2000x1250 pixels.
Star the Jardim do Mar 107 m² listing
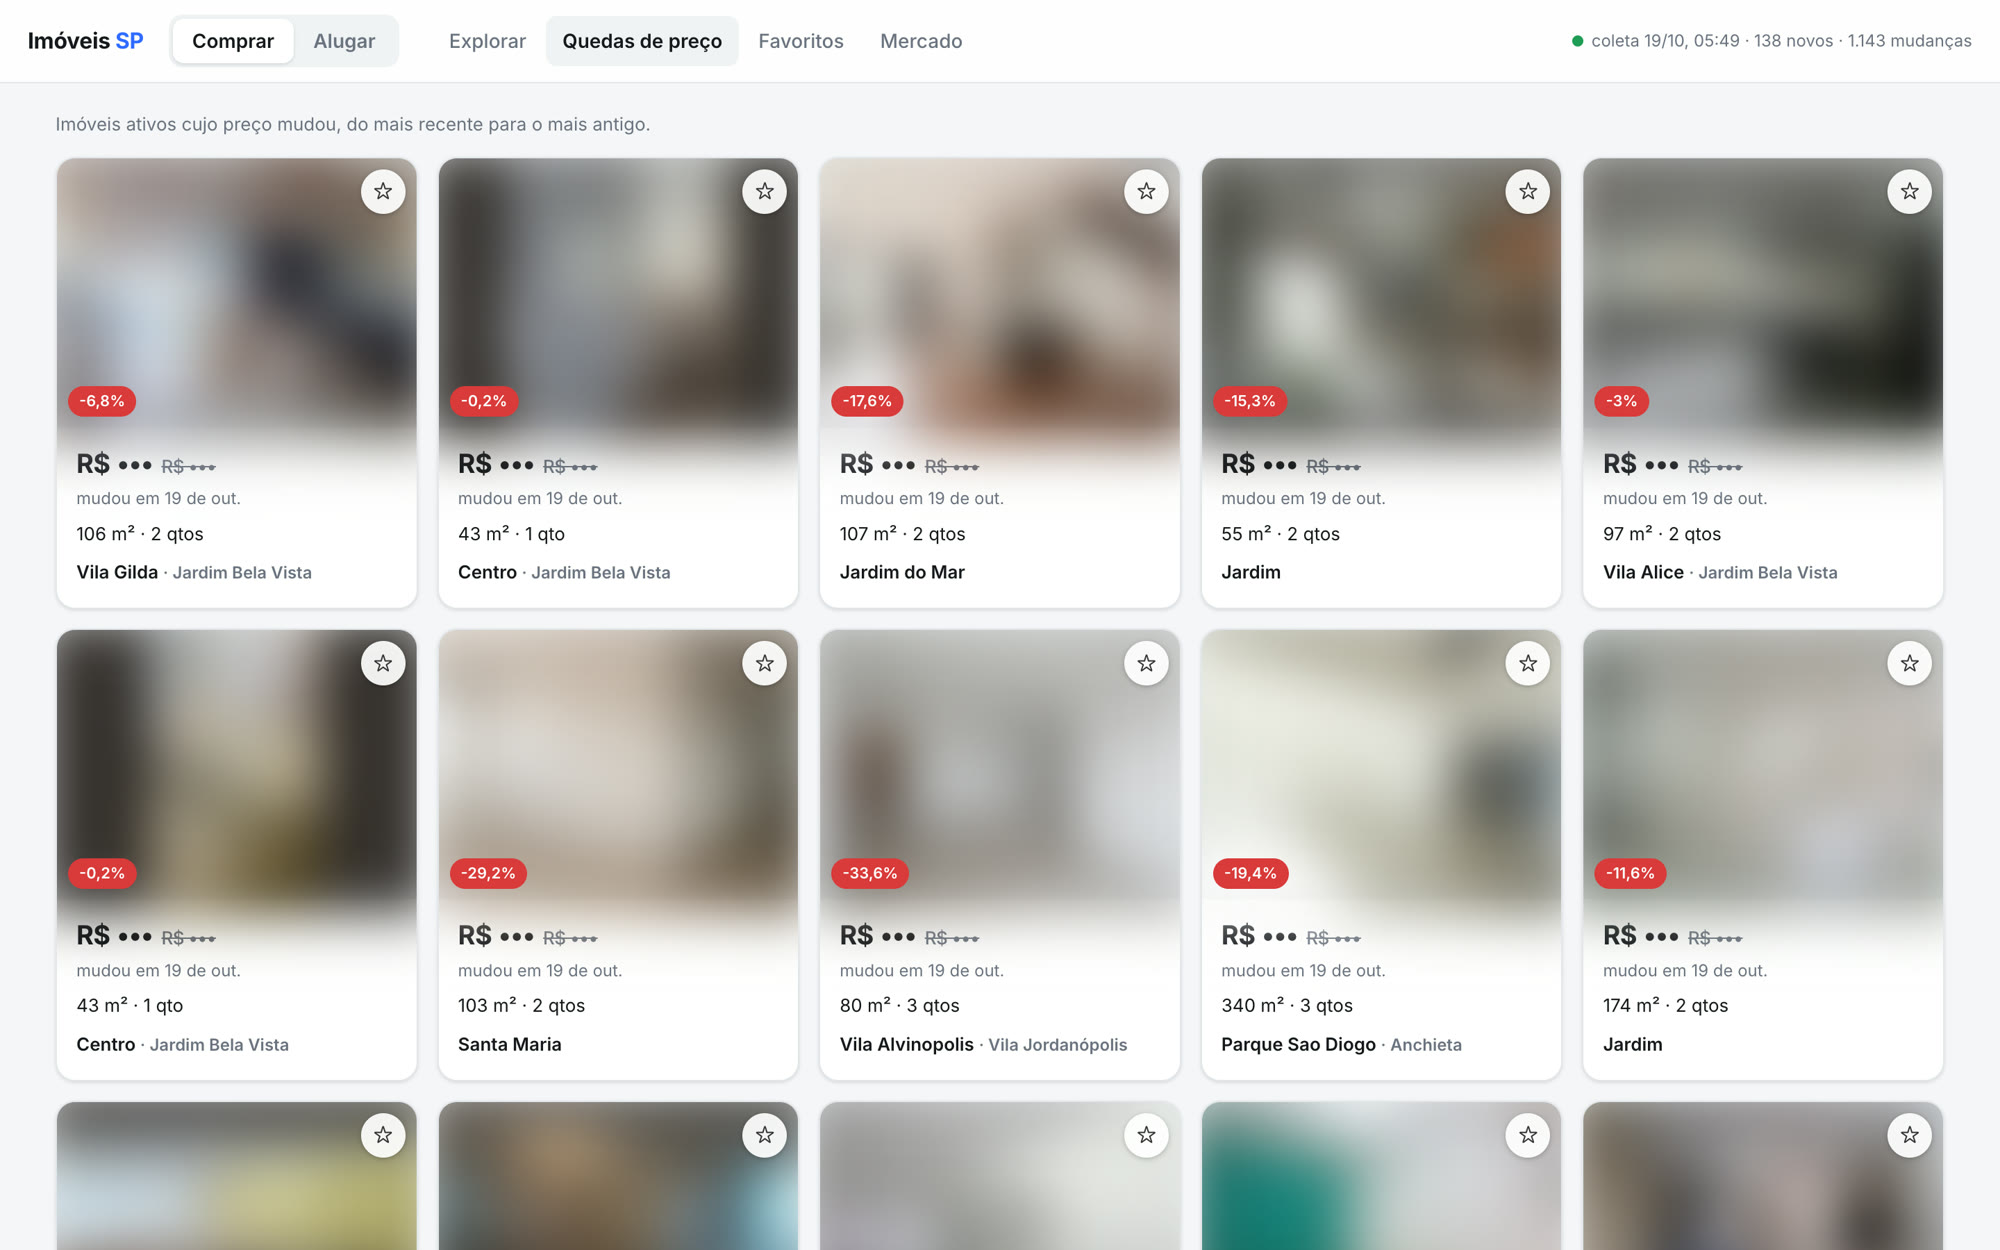[x=1146, y=191]
